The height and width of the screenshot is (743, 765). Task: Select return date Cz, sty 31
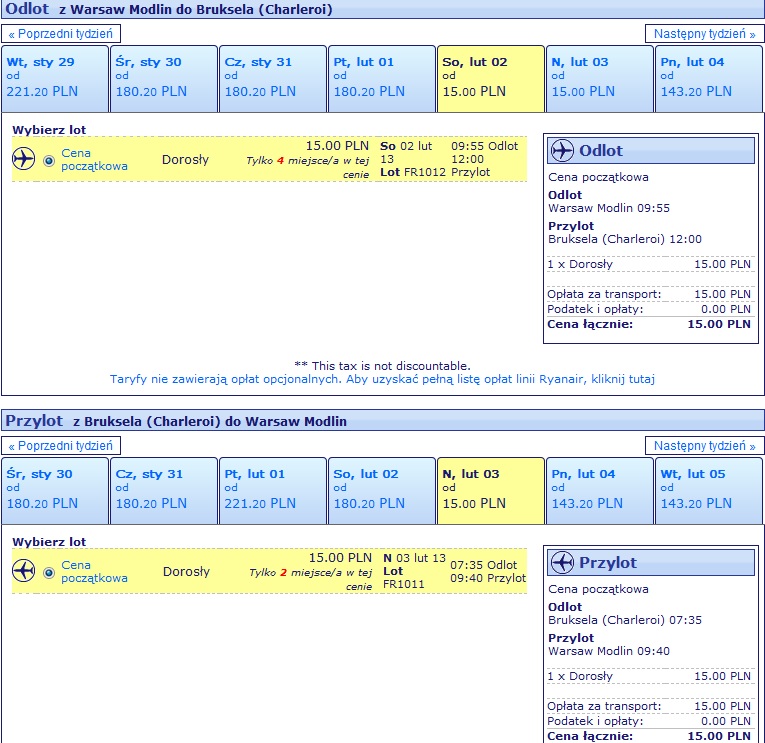164,490
